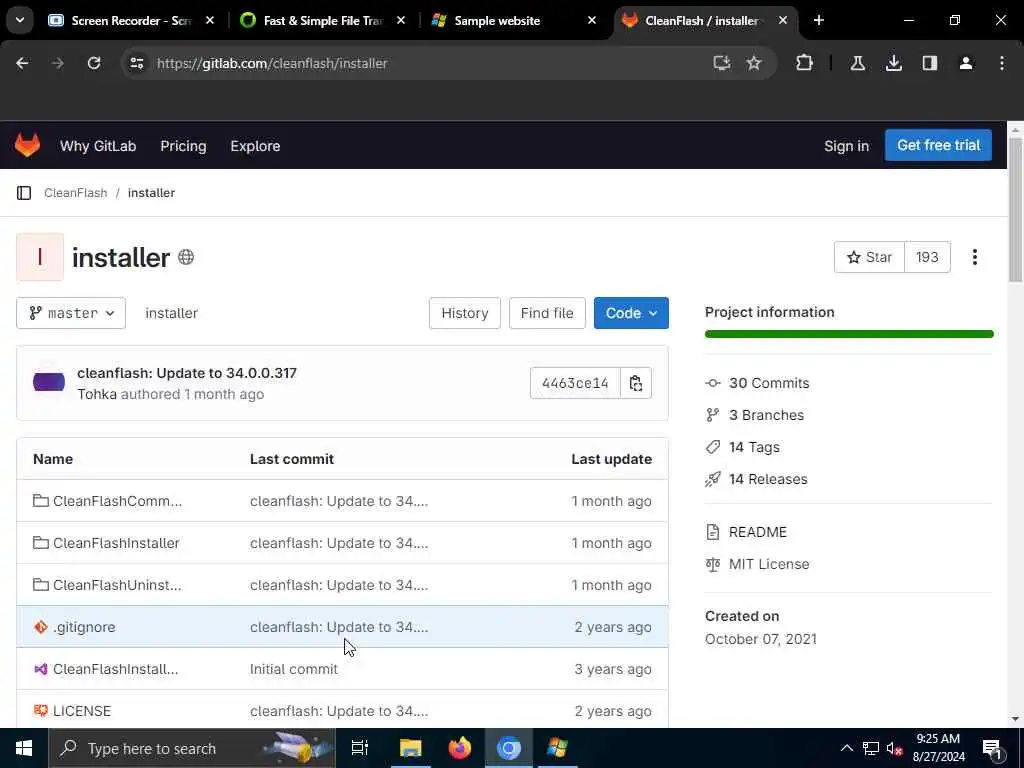
Task: Go forward in browser history
Action: click(x=58, y=63)
